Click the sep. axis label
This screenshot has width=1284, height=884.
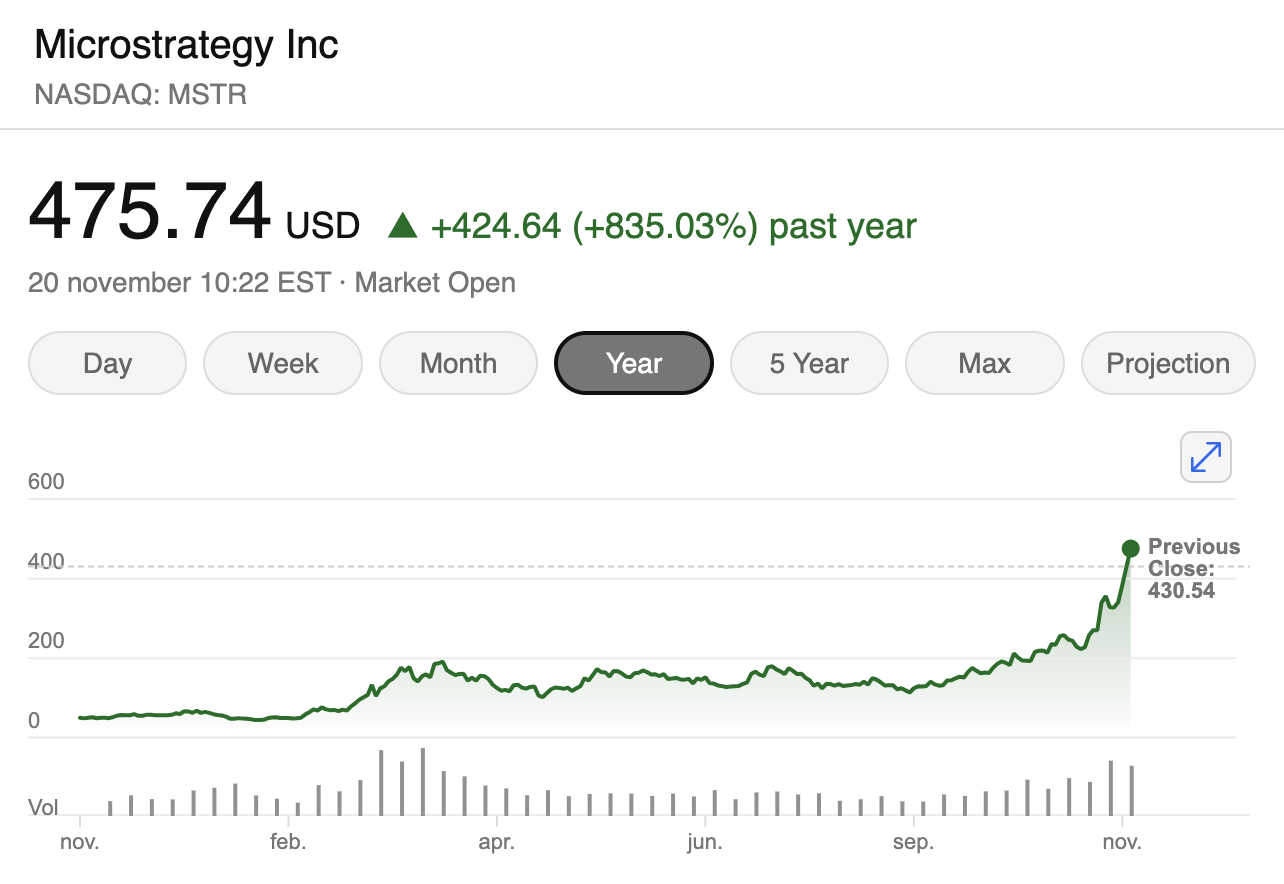click(913, 842)
